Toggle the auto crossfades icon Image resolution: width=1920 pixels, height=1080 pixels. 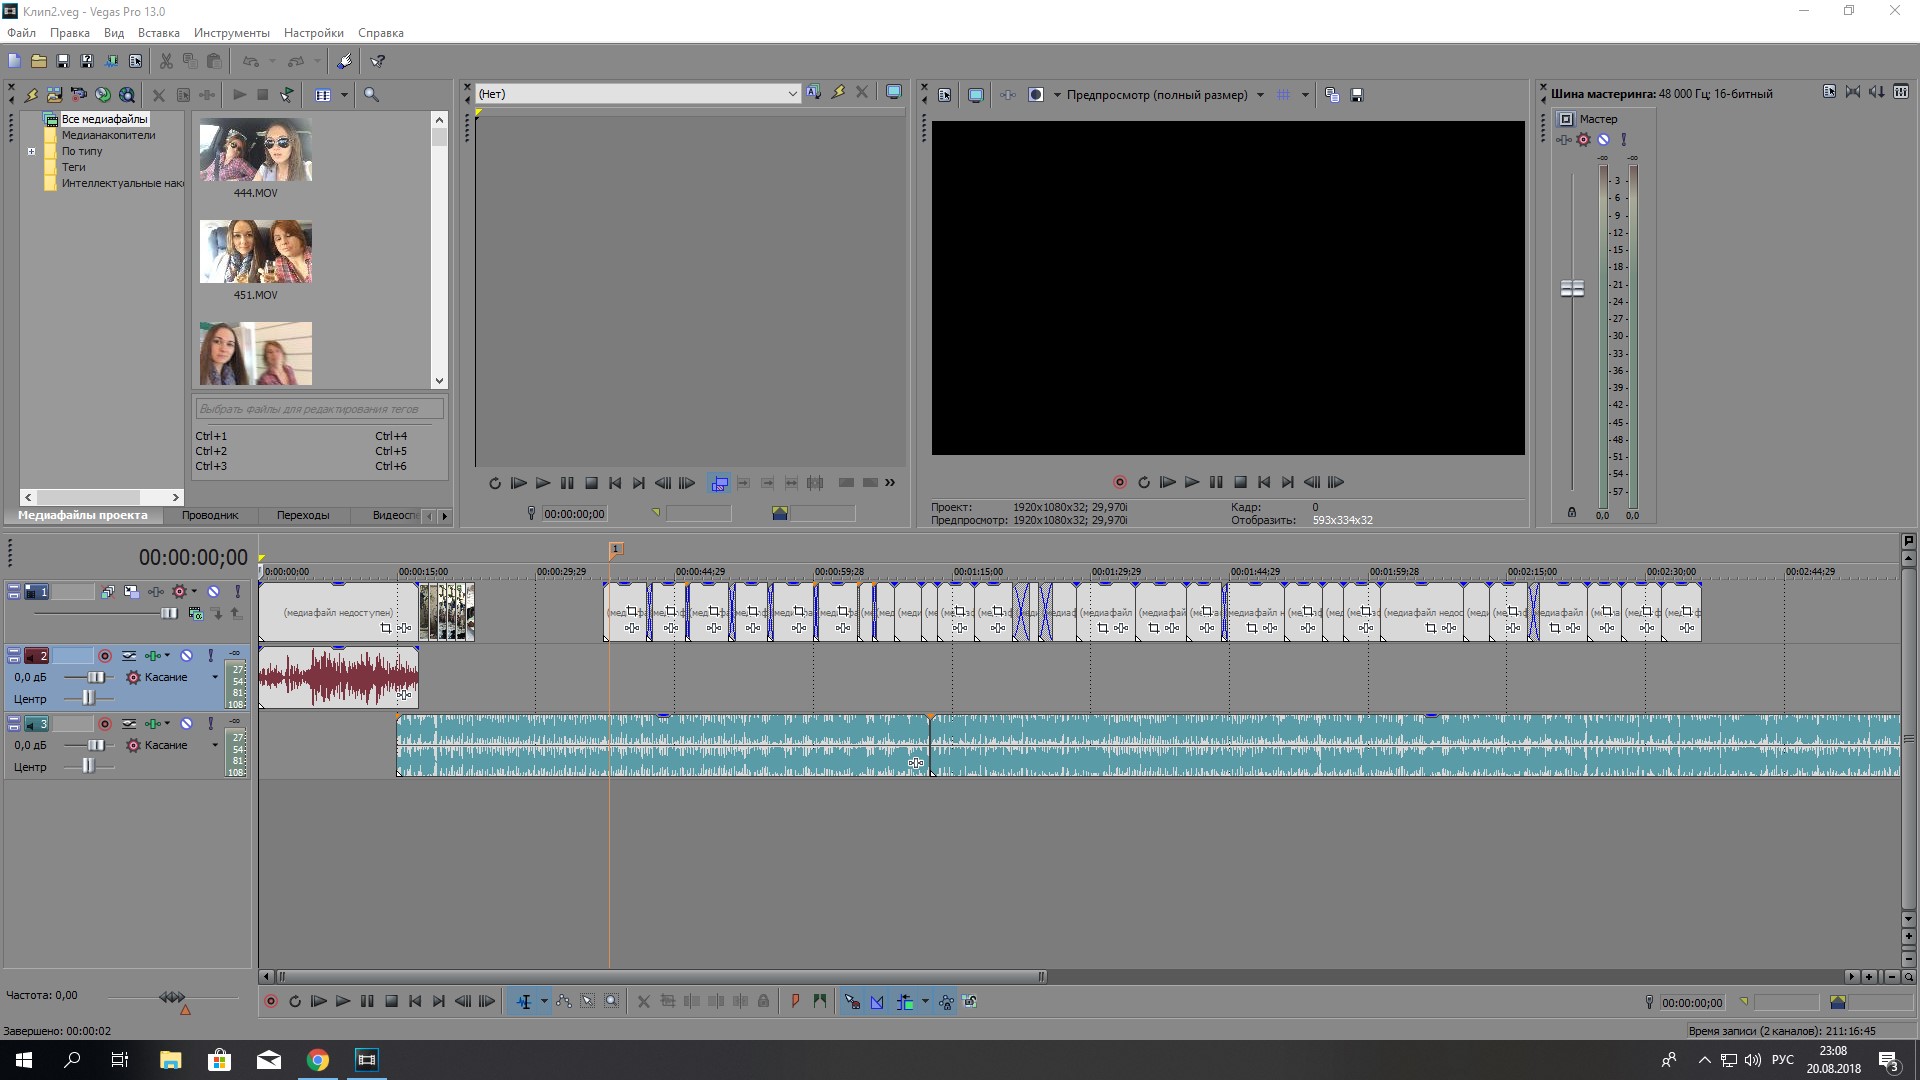point(877,1001)
